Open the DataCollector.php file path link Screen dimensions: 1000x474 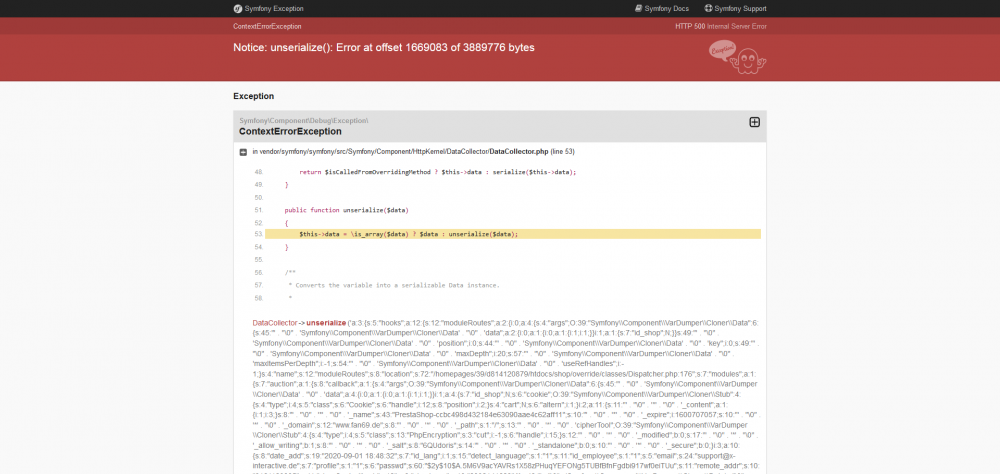point(413,152)
